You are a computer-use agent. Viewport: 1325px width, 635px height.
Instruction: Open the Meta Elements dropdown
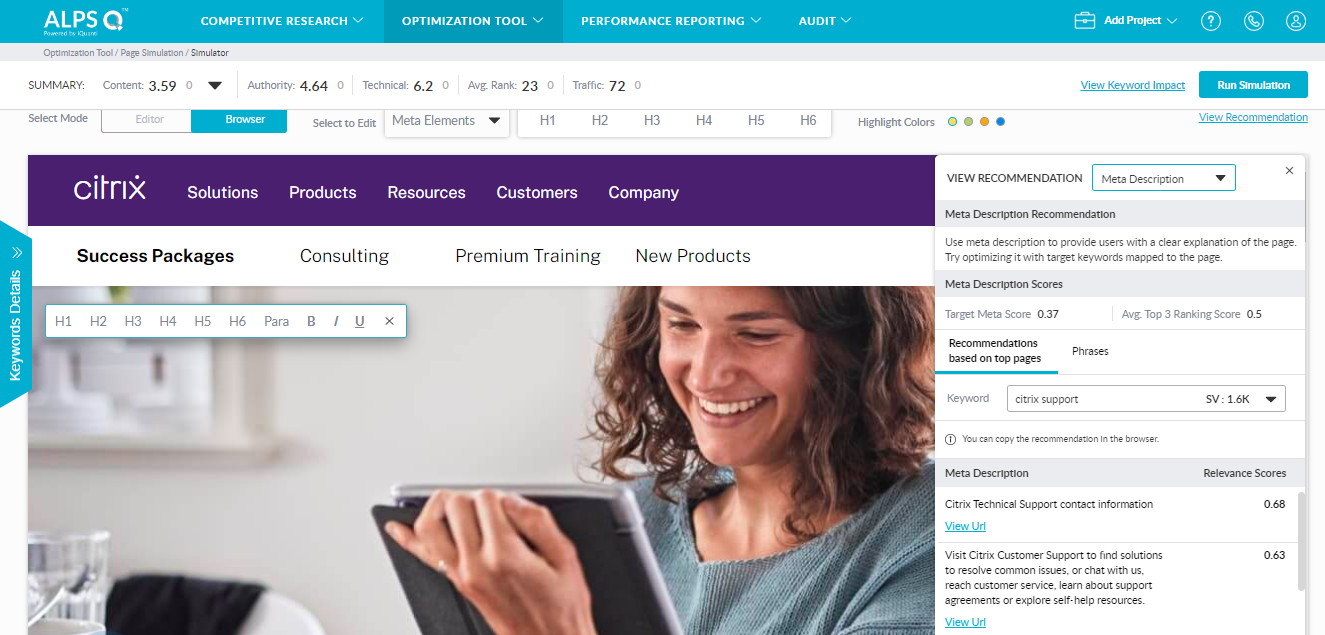(447, 121)
